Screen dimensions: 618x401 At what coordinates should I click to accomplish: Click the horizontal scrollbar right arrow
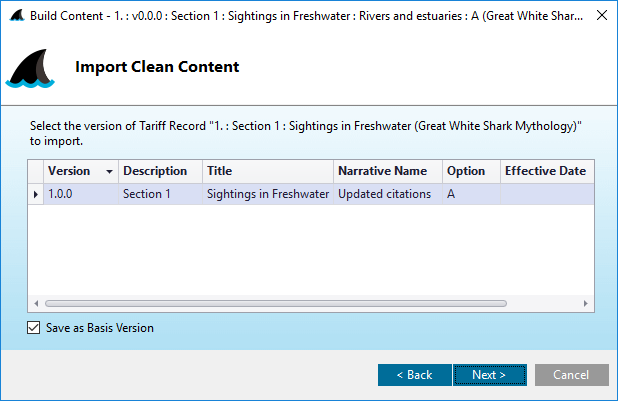pyautogui.click(x=586, y=303)
